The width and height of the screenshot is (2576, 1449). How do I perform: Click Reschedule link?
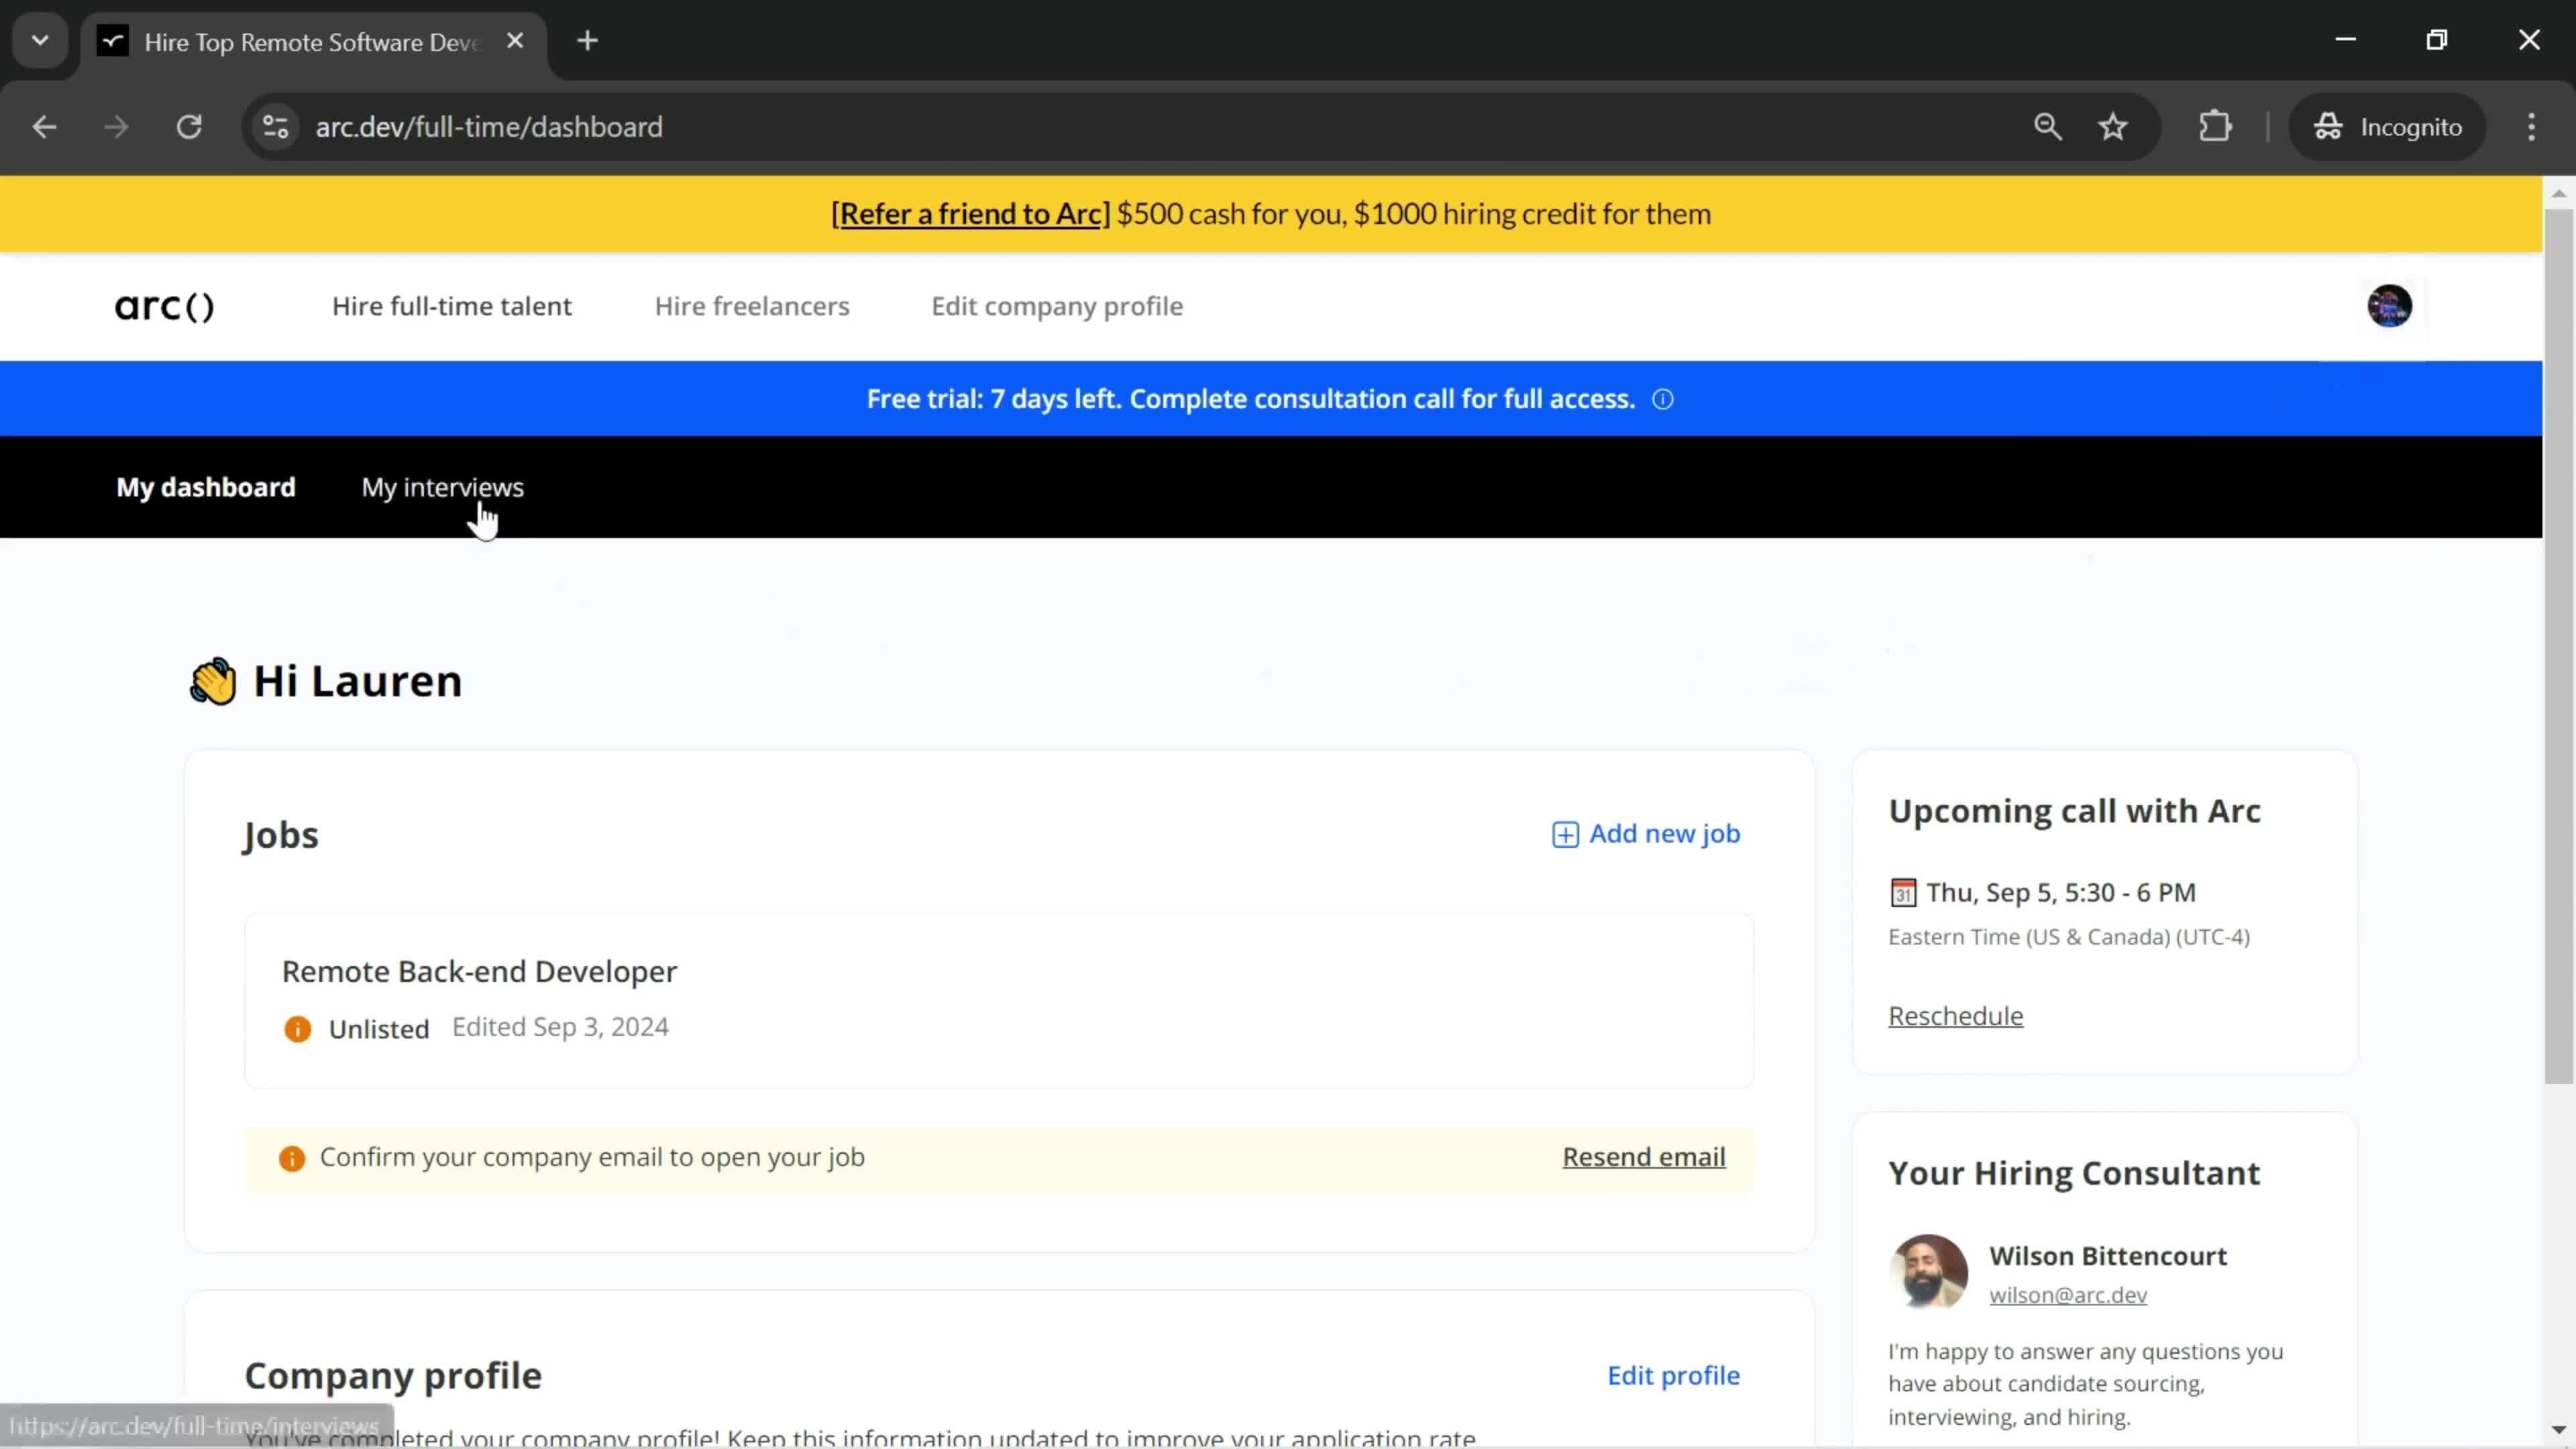(1955, 1016)
